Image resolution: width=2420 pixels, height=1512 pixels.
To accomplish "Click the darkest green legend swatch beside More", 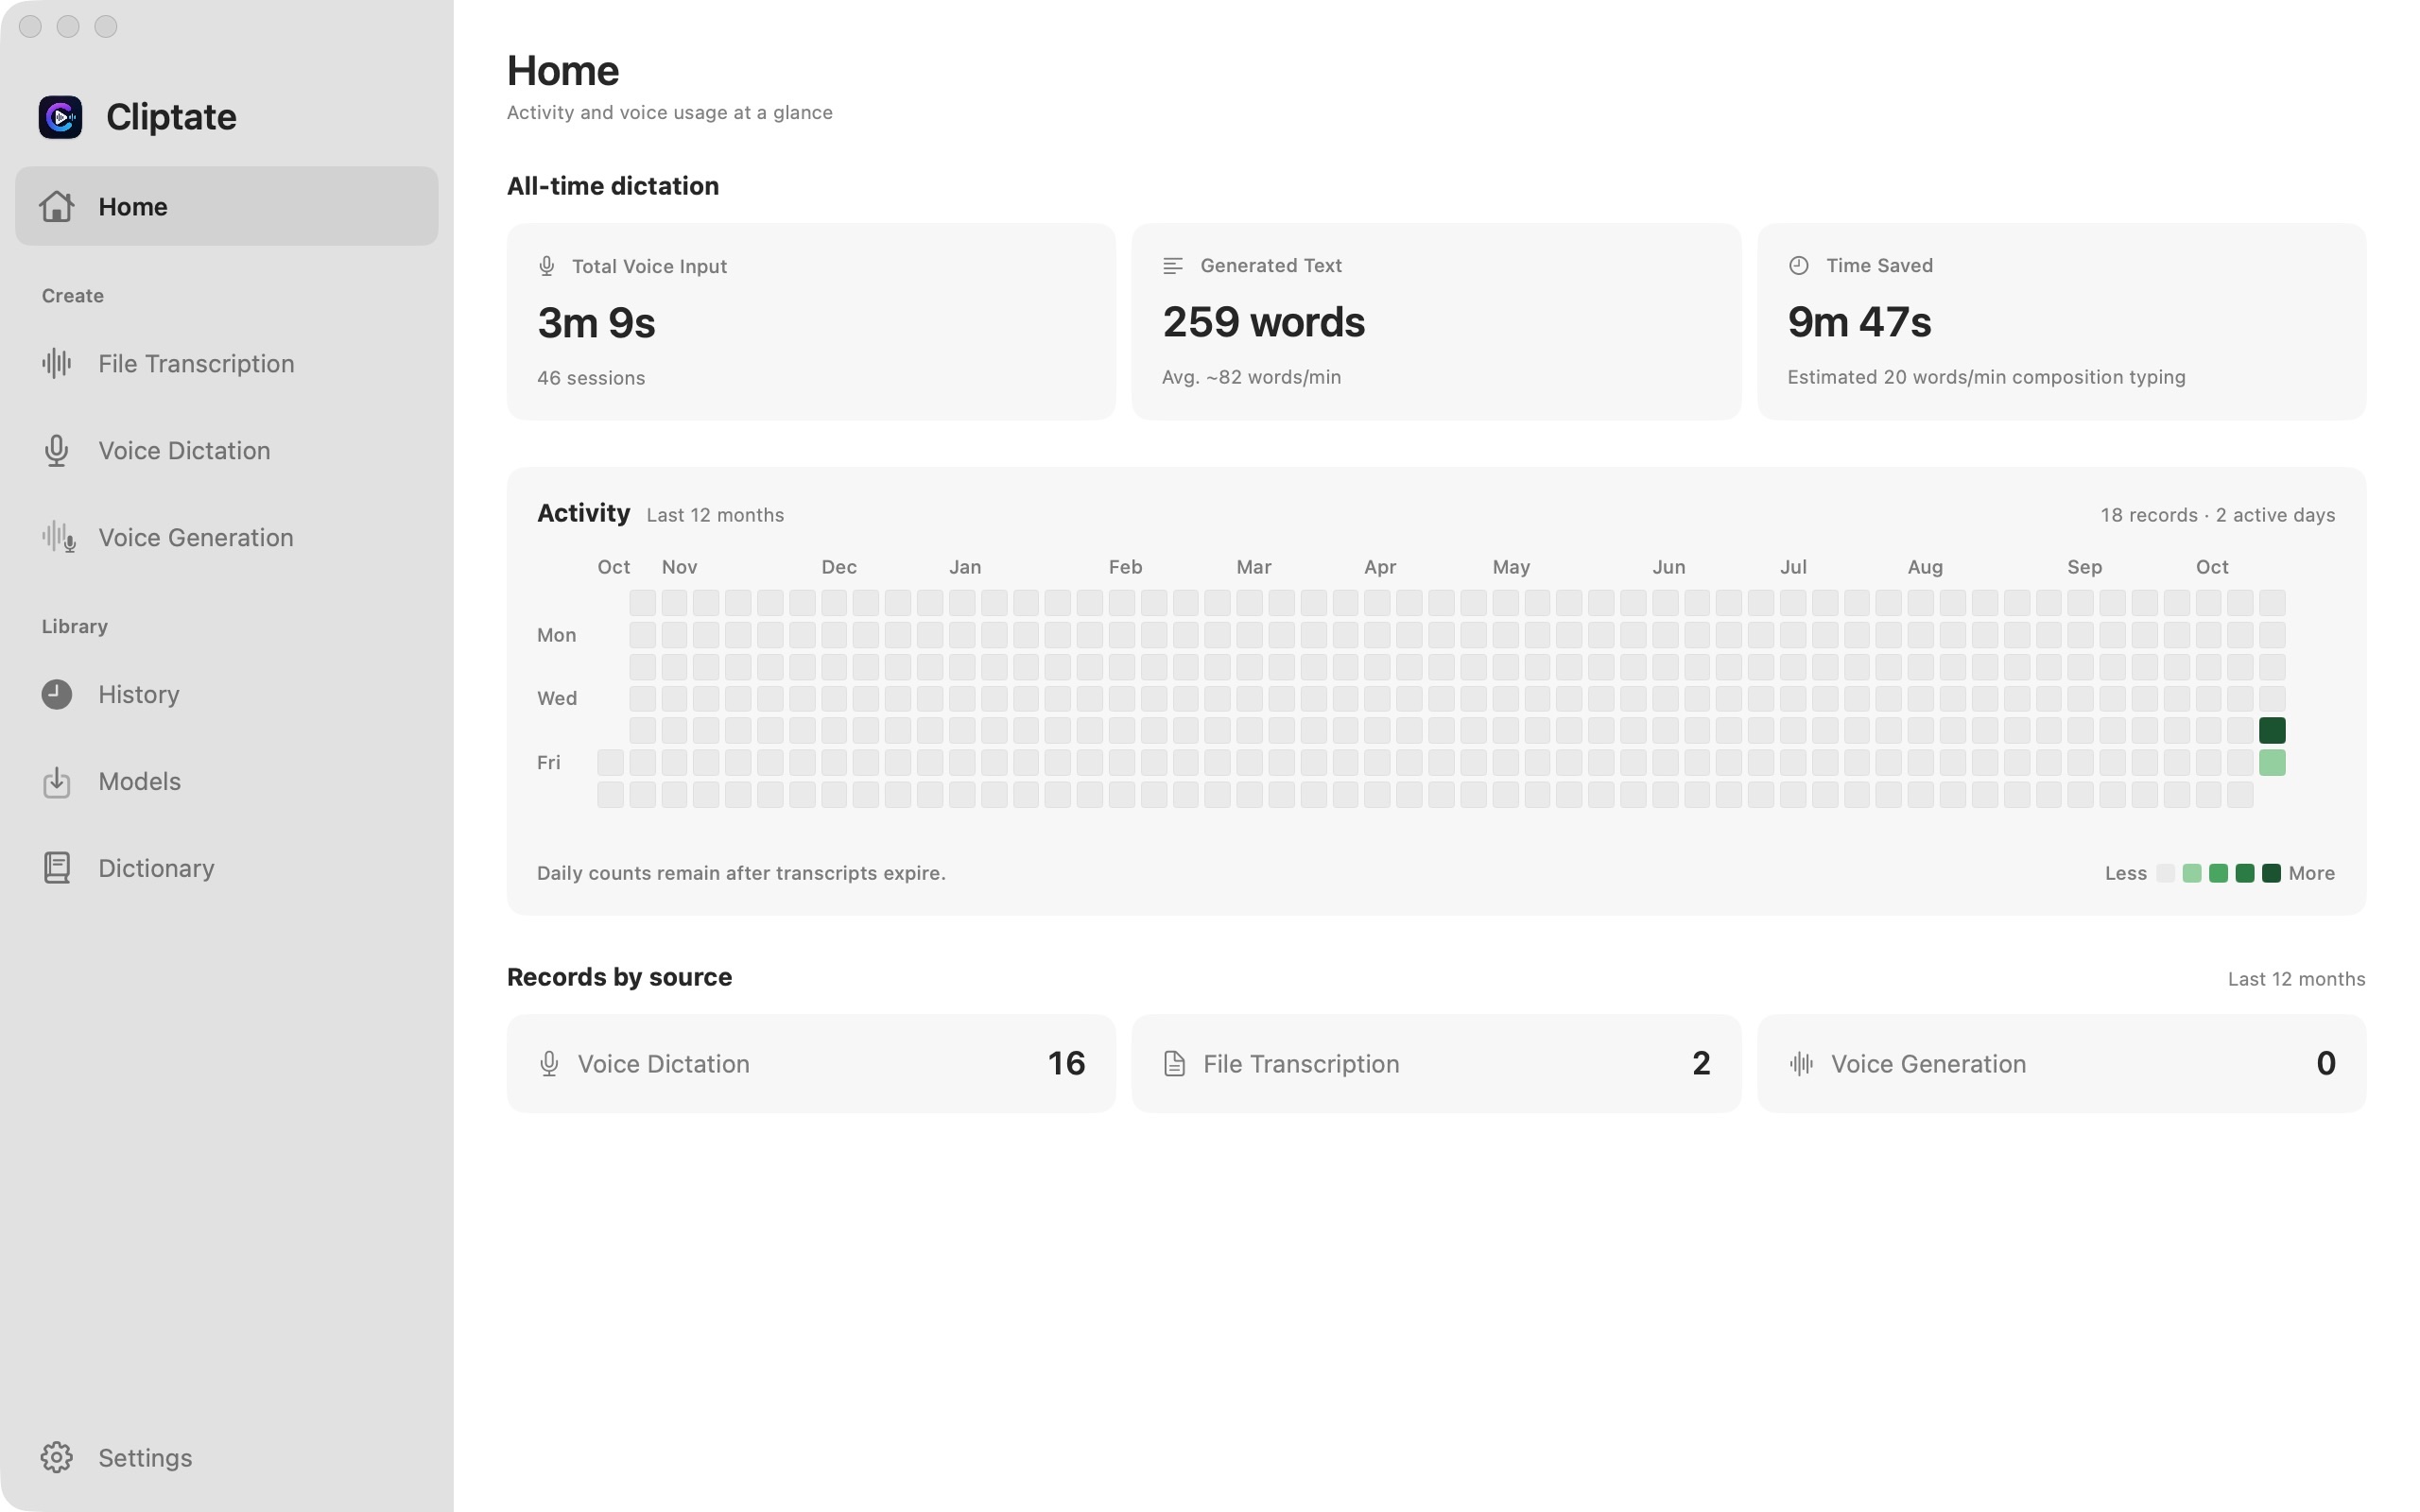I will click(2271, 873).
